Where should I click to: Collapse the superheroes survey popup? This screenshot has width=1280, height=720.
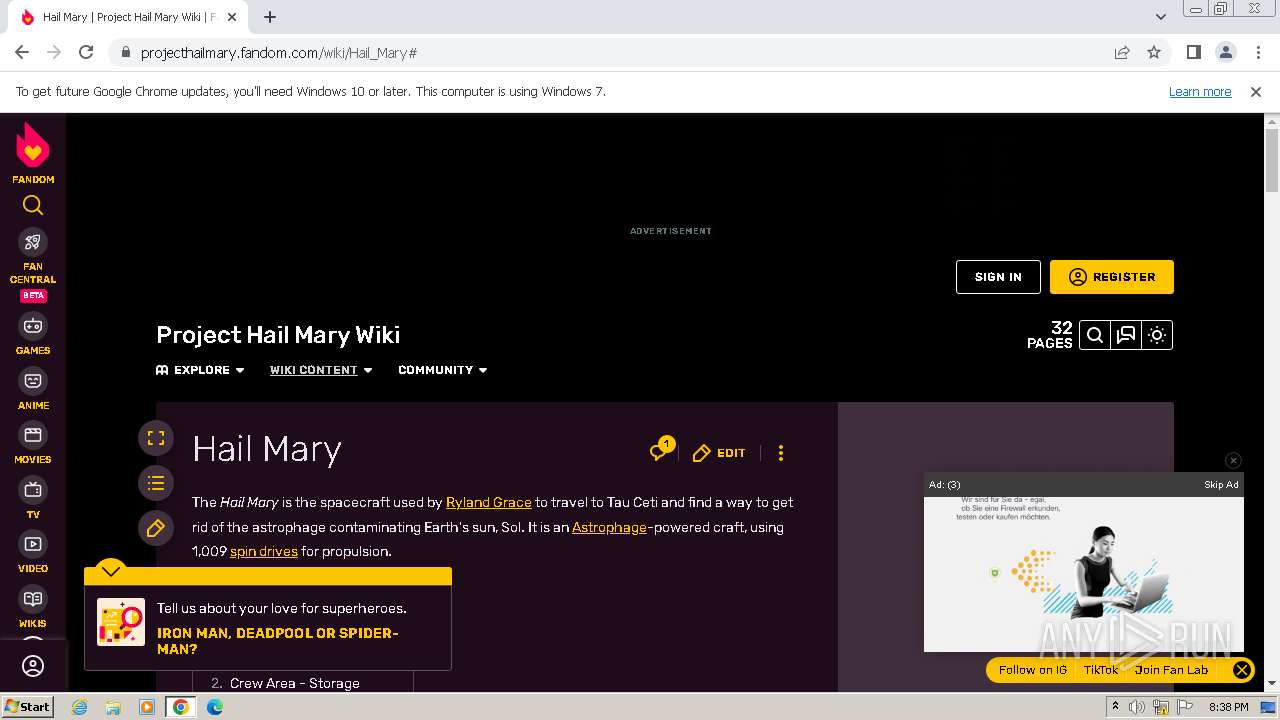click(x=111, y=570)
